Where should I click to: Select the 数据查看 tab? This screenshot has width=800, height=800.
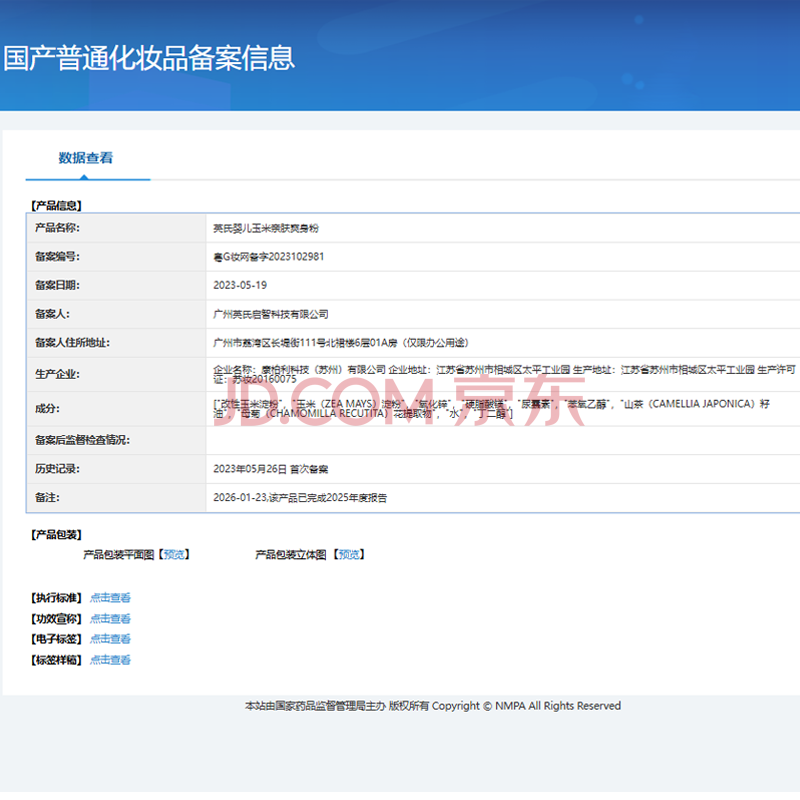(x=86, y=158)
